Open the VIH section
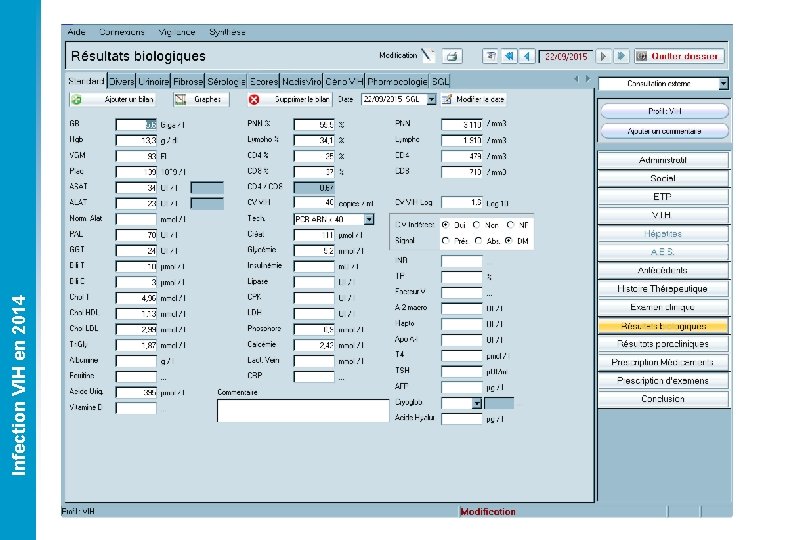Viewport: 810px width, 540px height. pos(663,215)
